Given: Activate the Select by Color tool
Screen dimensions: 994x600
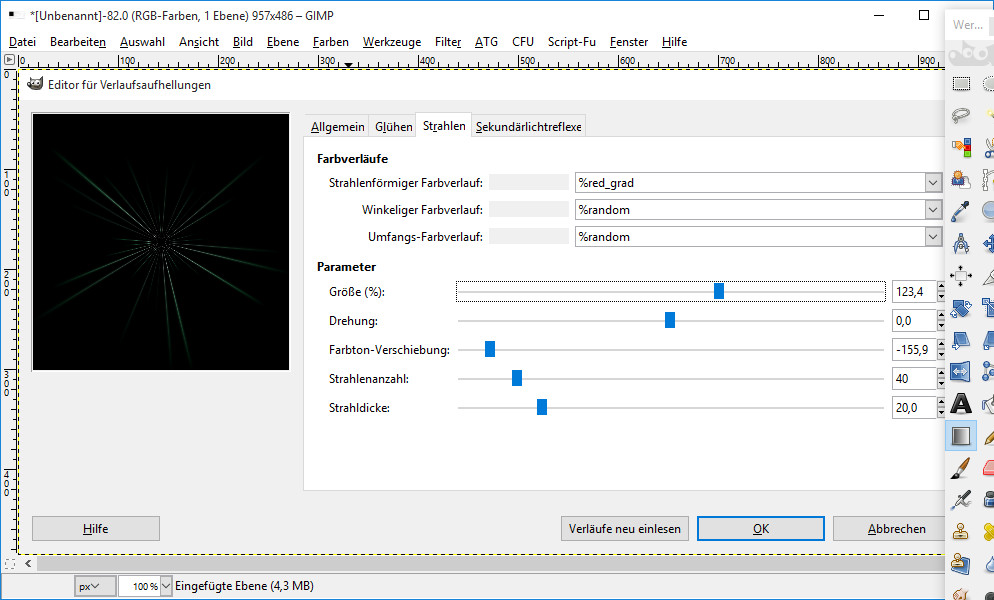Looking at the screenshot, I should pos(961,148).
